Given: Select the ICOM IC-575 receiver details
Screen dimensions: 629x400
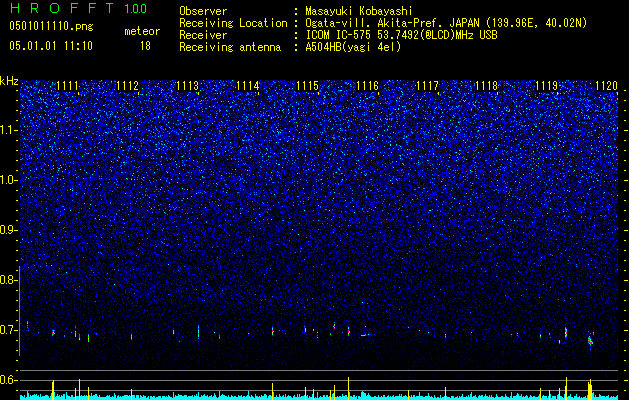Looking at the screenshot, I should pos(401,35).
